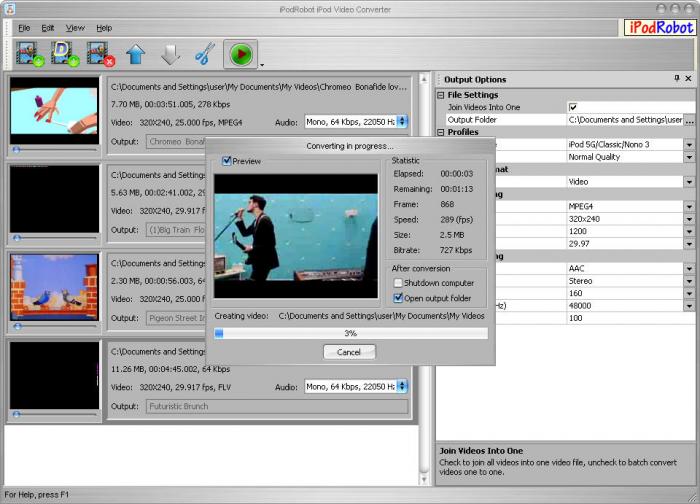Click the Add Video toolbar icon

30,54
